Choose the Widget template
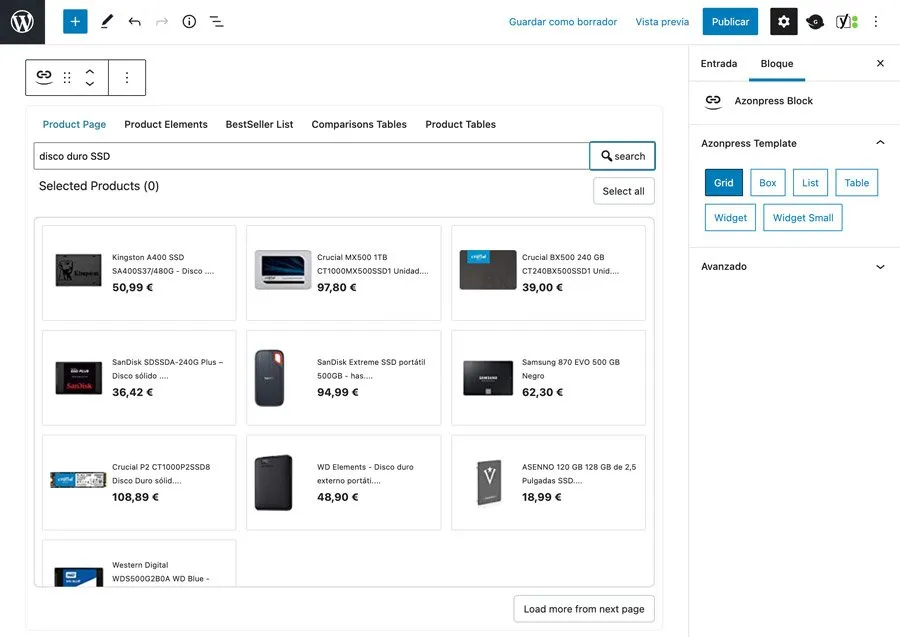This screenshot has height=637, width=900. (x=730, y=217)
